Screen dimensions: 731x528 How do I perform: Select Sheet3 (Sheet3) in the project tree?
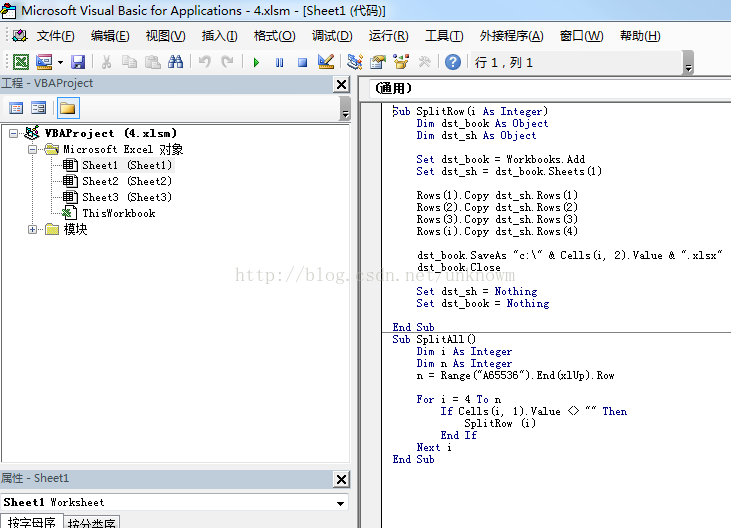click(x=127, y=197)
